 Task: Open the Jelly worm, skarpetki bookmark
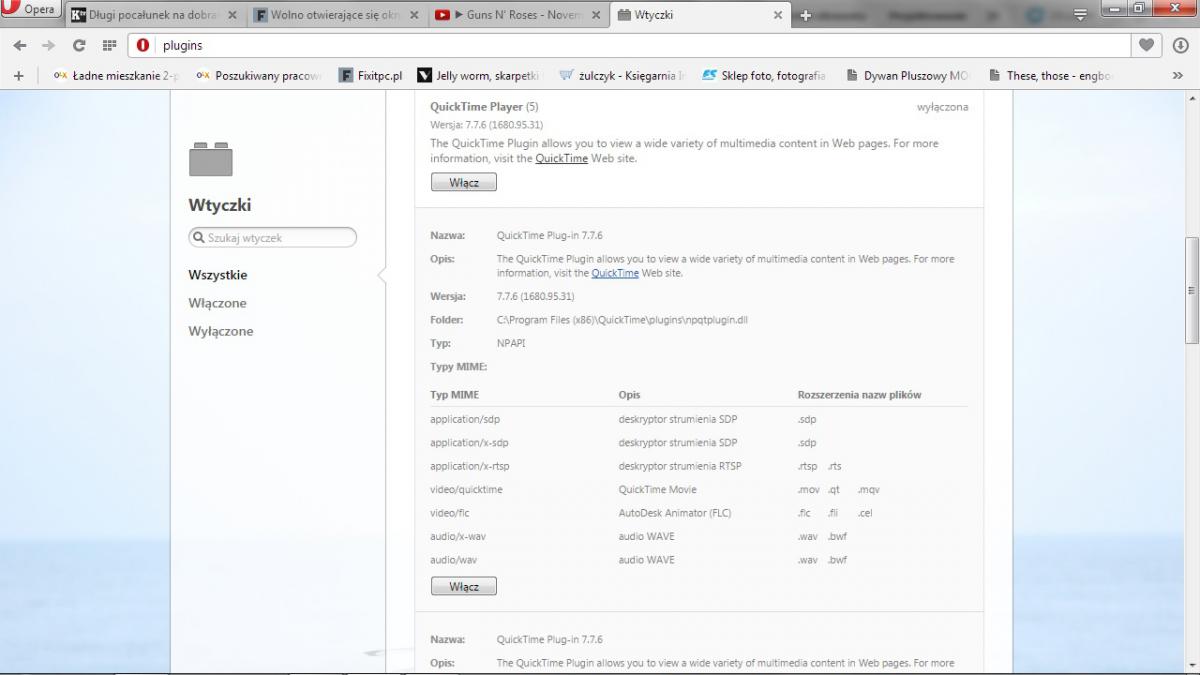tap(479, 75)
